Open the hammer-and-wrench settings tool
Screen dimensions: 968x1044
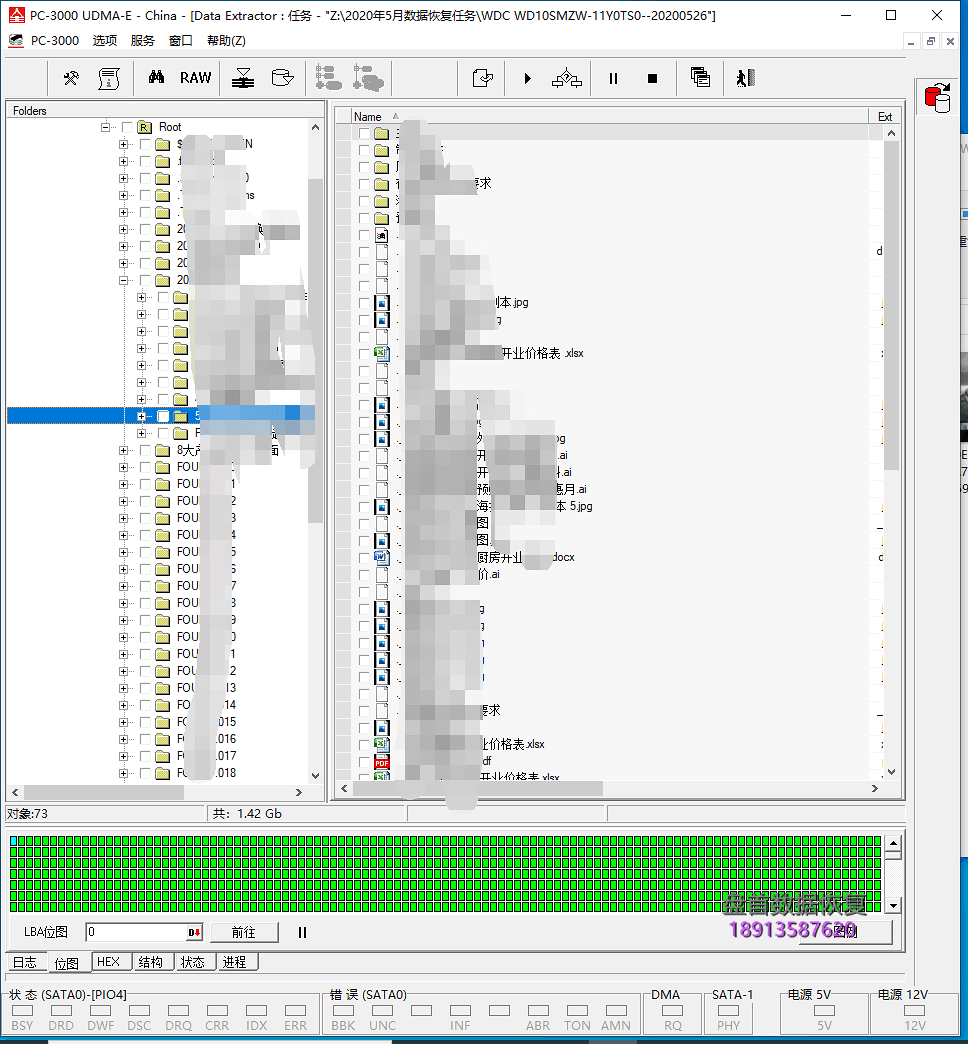tap(71, 79)
